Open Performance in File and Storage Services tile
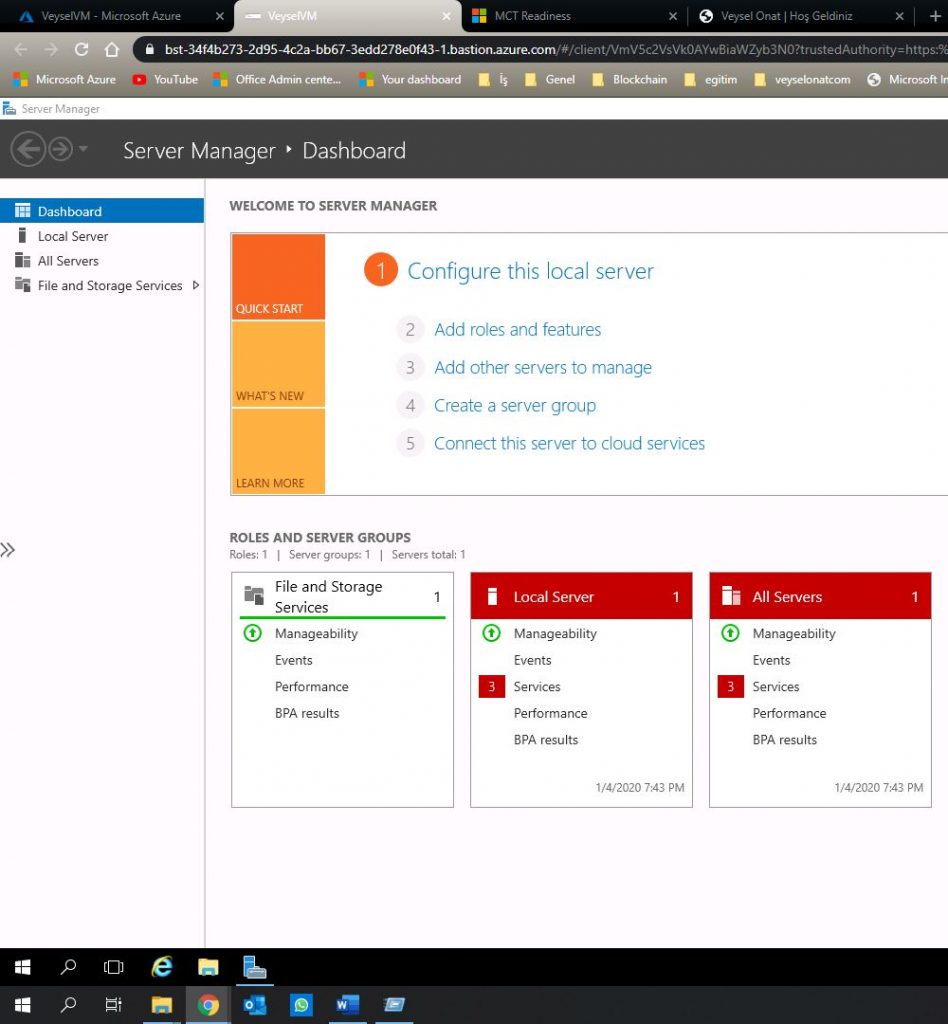 pyautogui.click(x=311, y=686)
